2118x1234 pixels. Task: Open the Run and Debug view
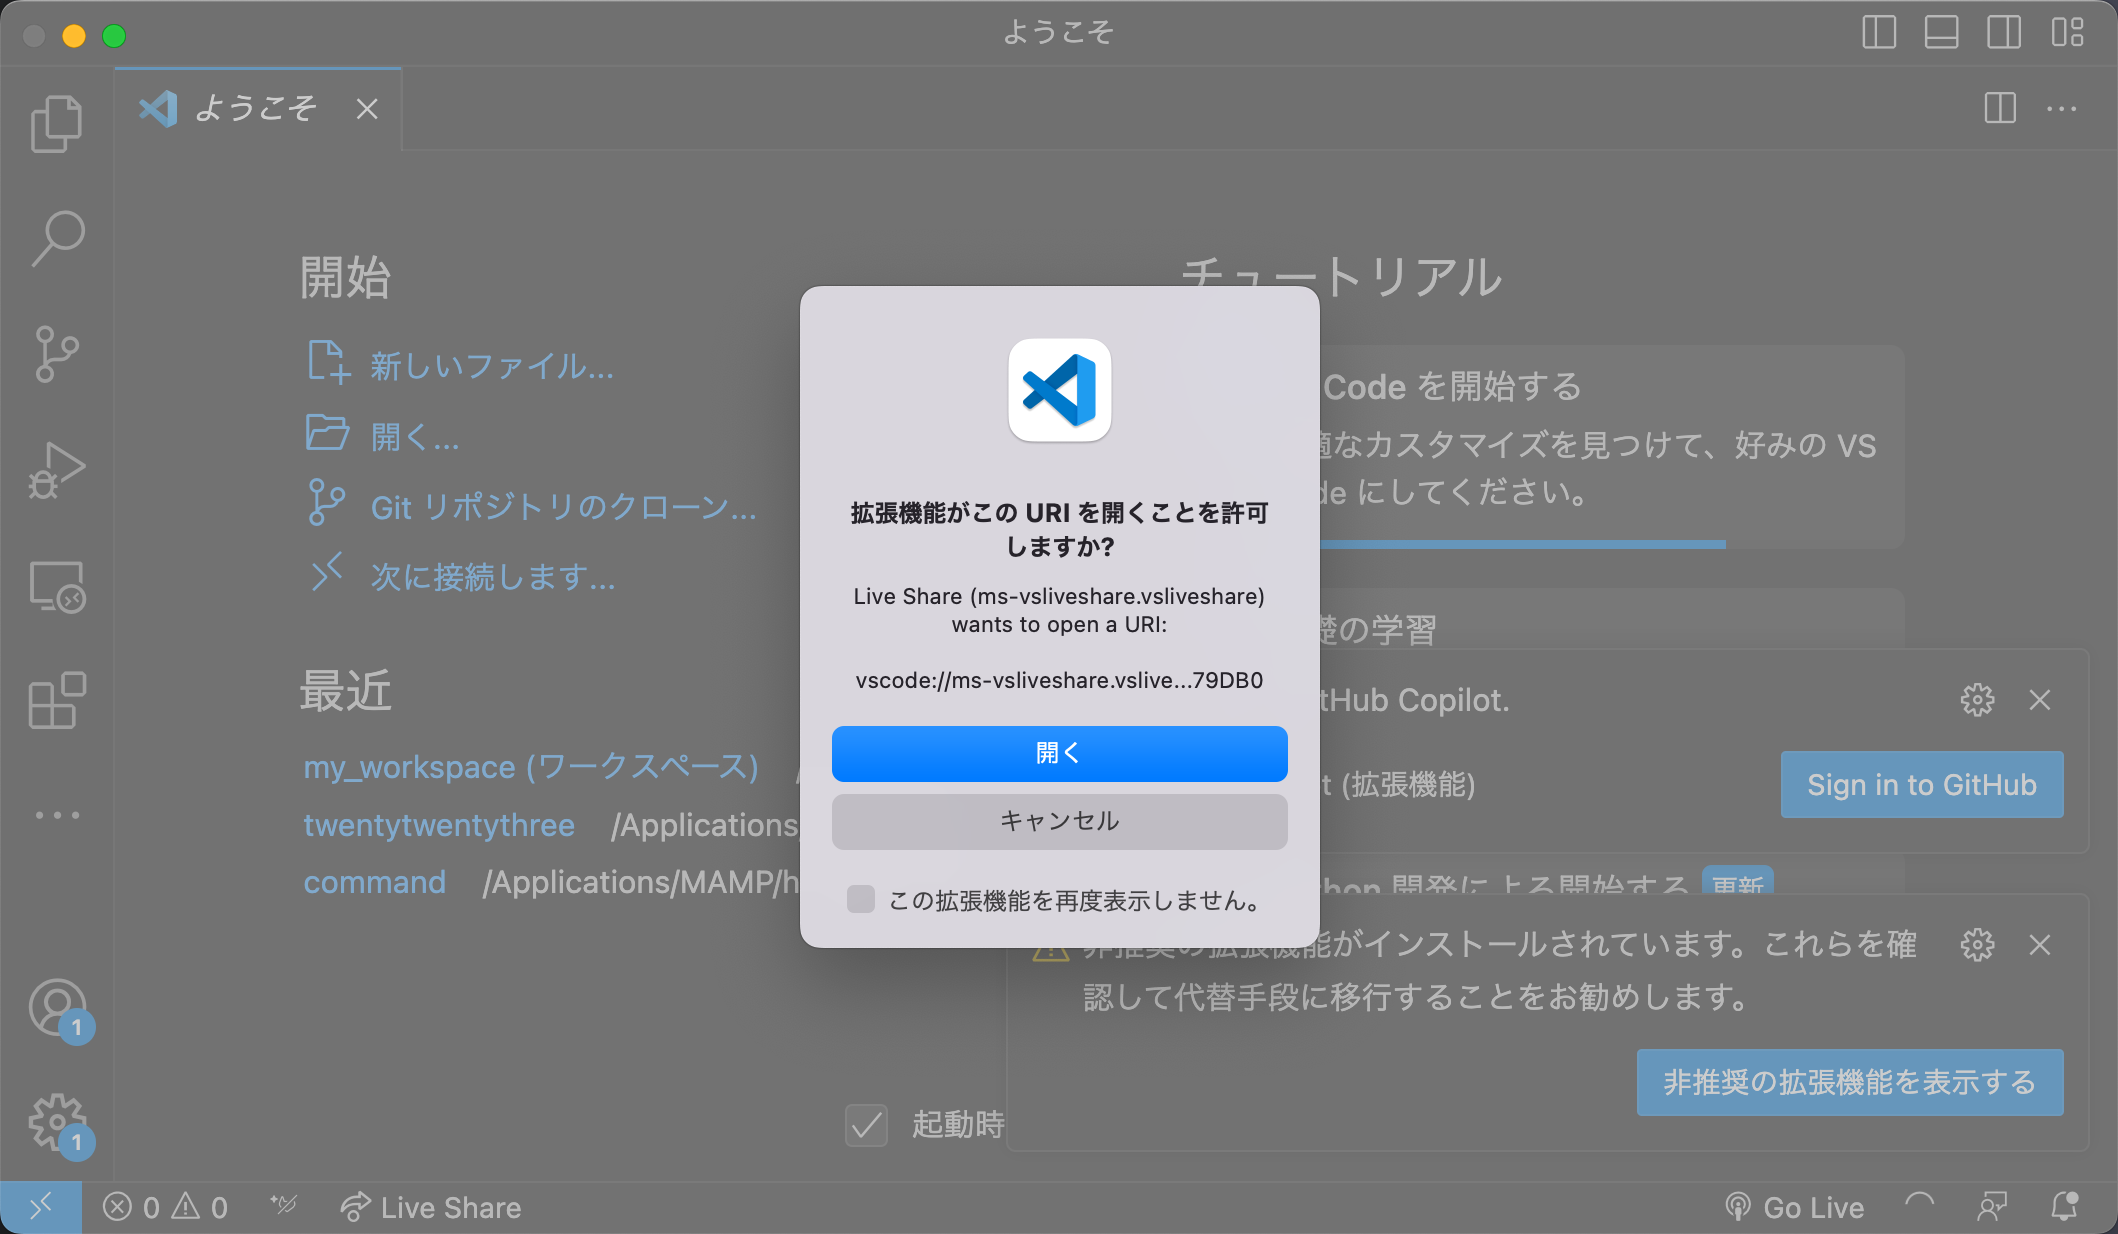57,470
